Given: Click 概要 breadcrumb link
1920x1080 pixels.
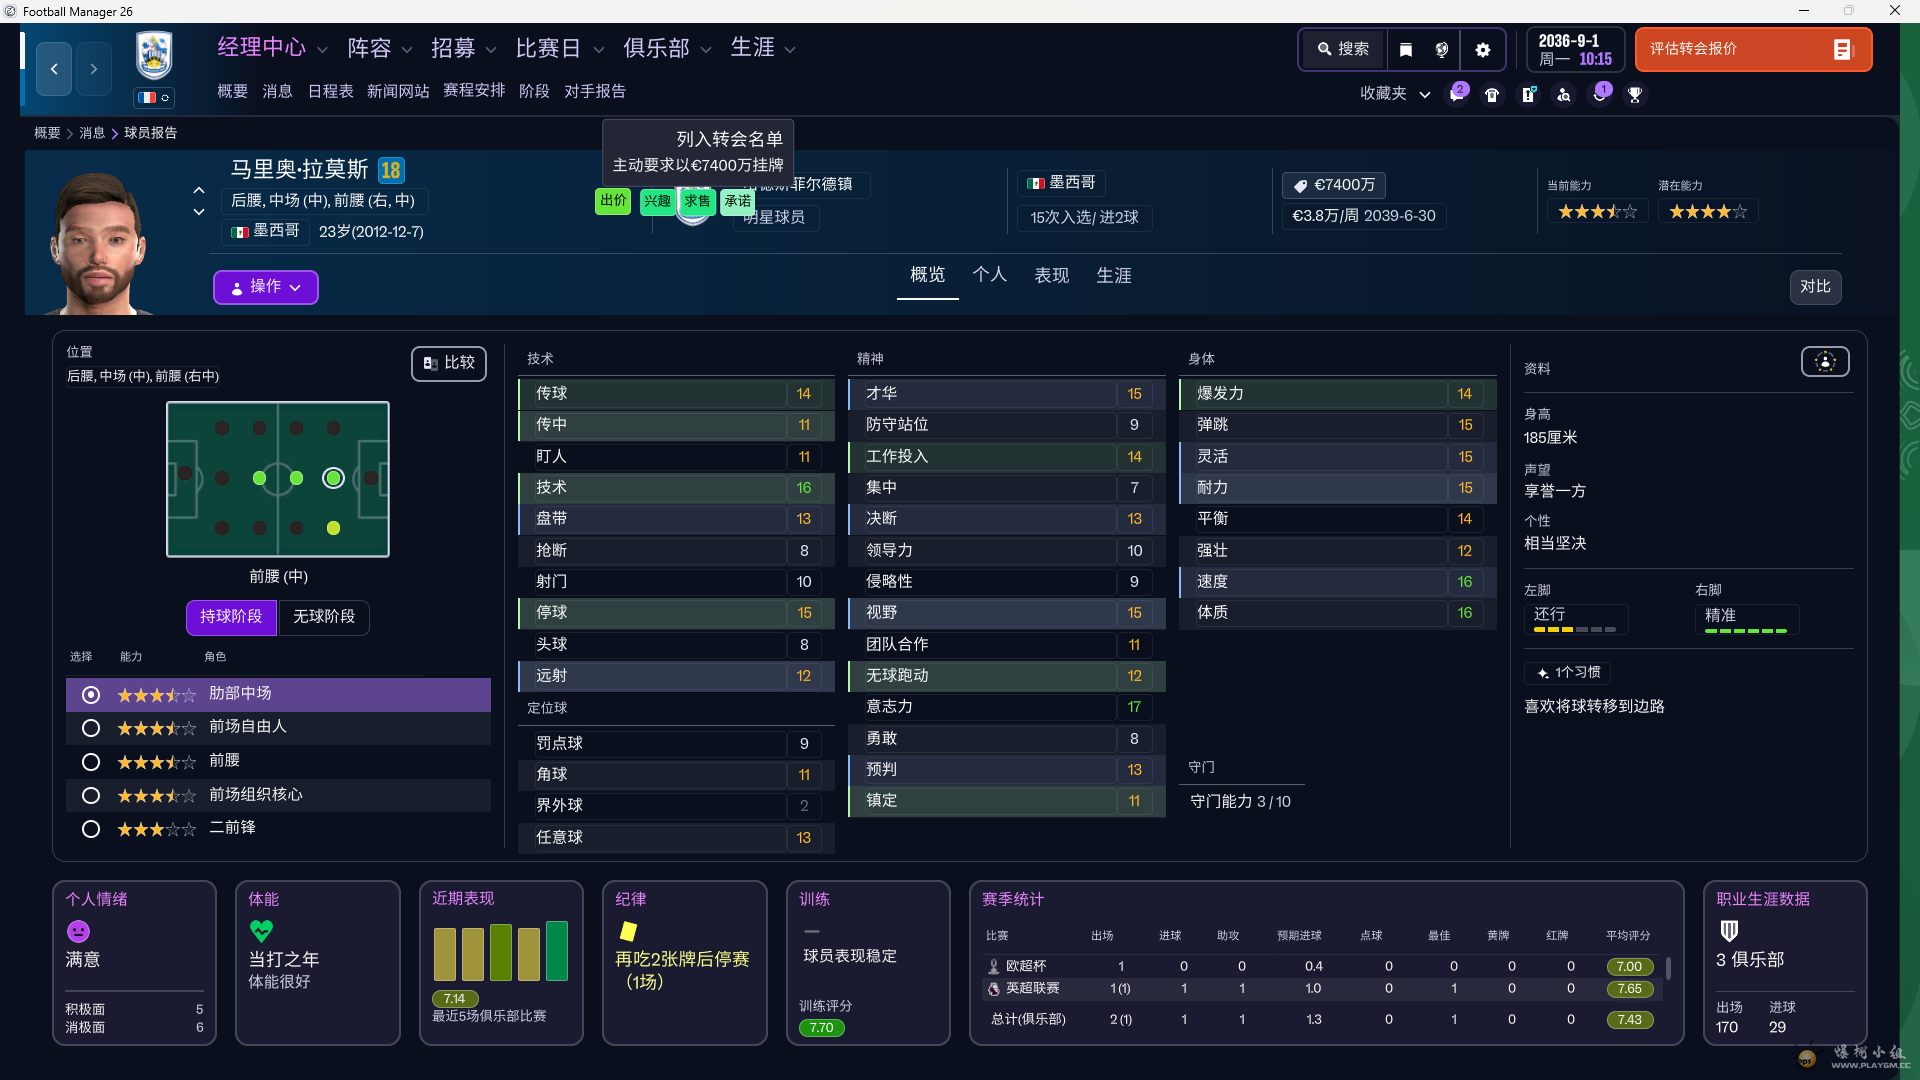Looking at the screenshot, I should [47, 133].
